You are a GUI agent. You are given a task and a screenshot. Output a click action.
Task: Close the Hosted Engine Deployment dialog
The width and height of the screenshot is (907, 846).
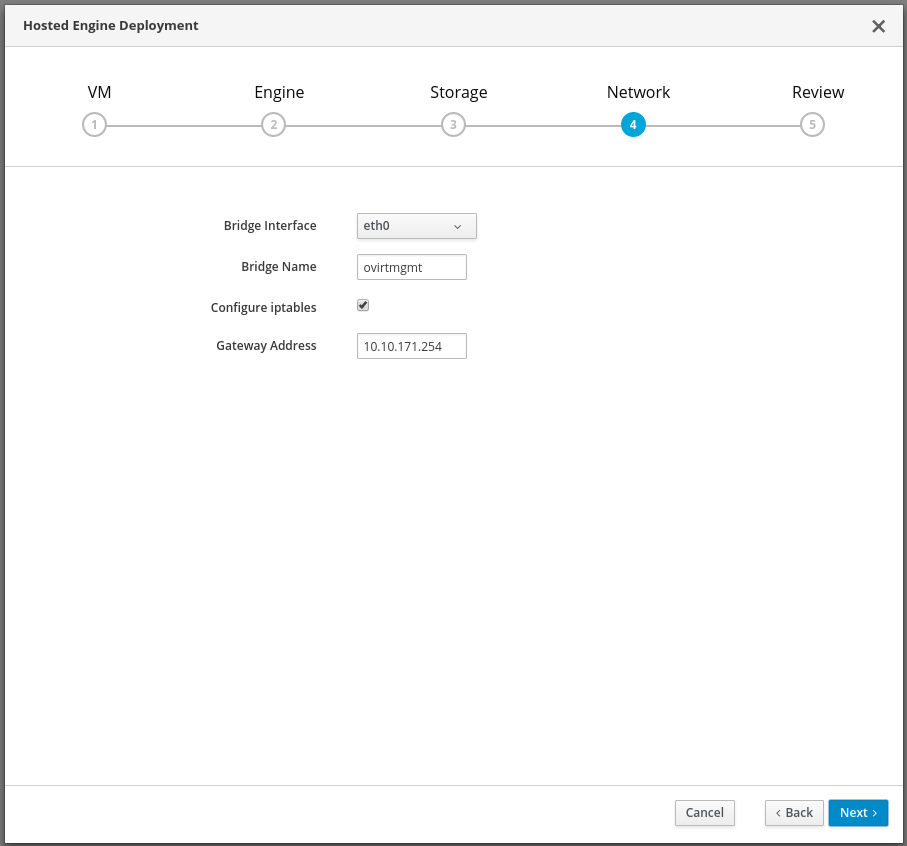tap(878, 26)
